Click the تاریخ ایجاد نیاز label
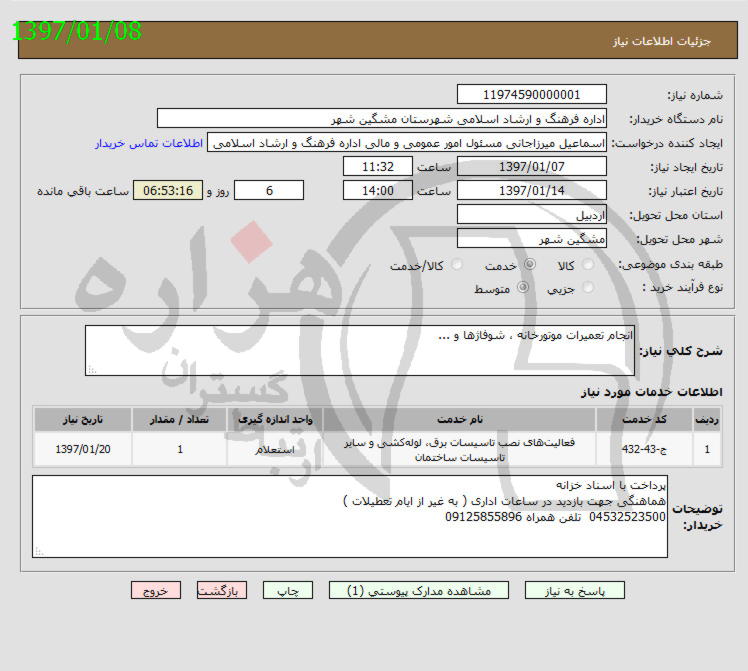This screenshot has height=671, width=748. tap(686, 167)
